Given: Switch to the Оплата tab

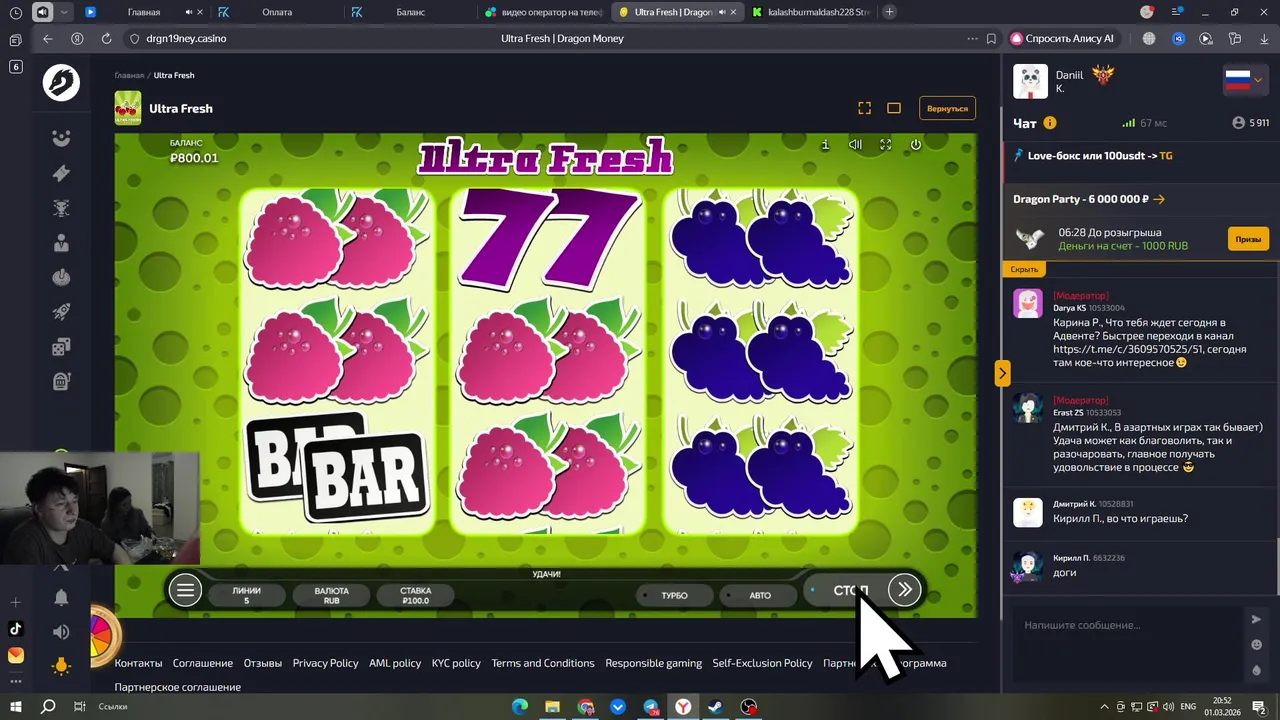Looking at the screenshot, I should pos(277,12).
